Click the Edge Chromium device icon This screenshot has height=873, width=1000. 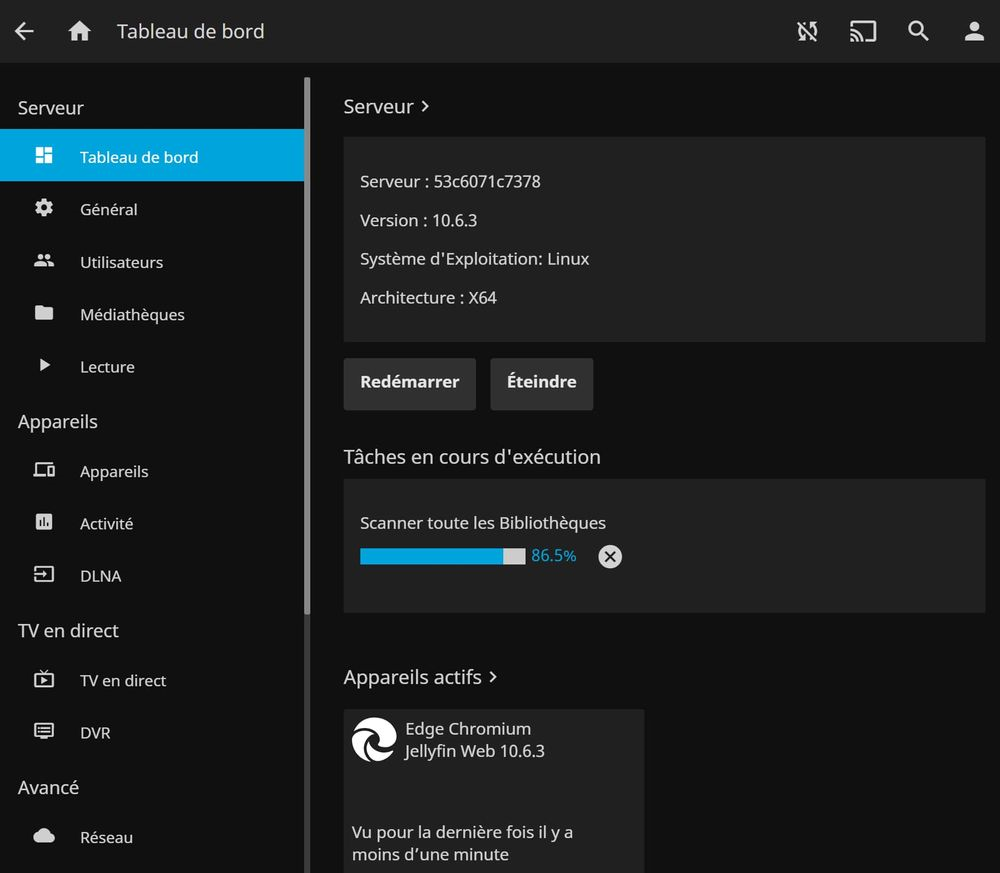[374, 740]
